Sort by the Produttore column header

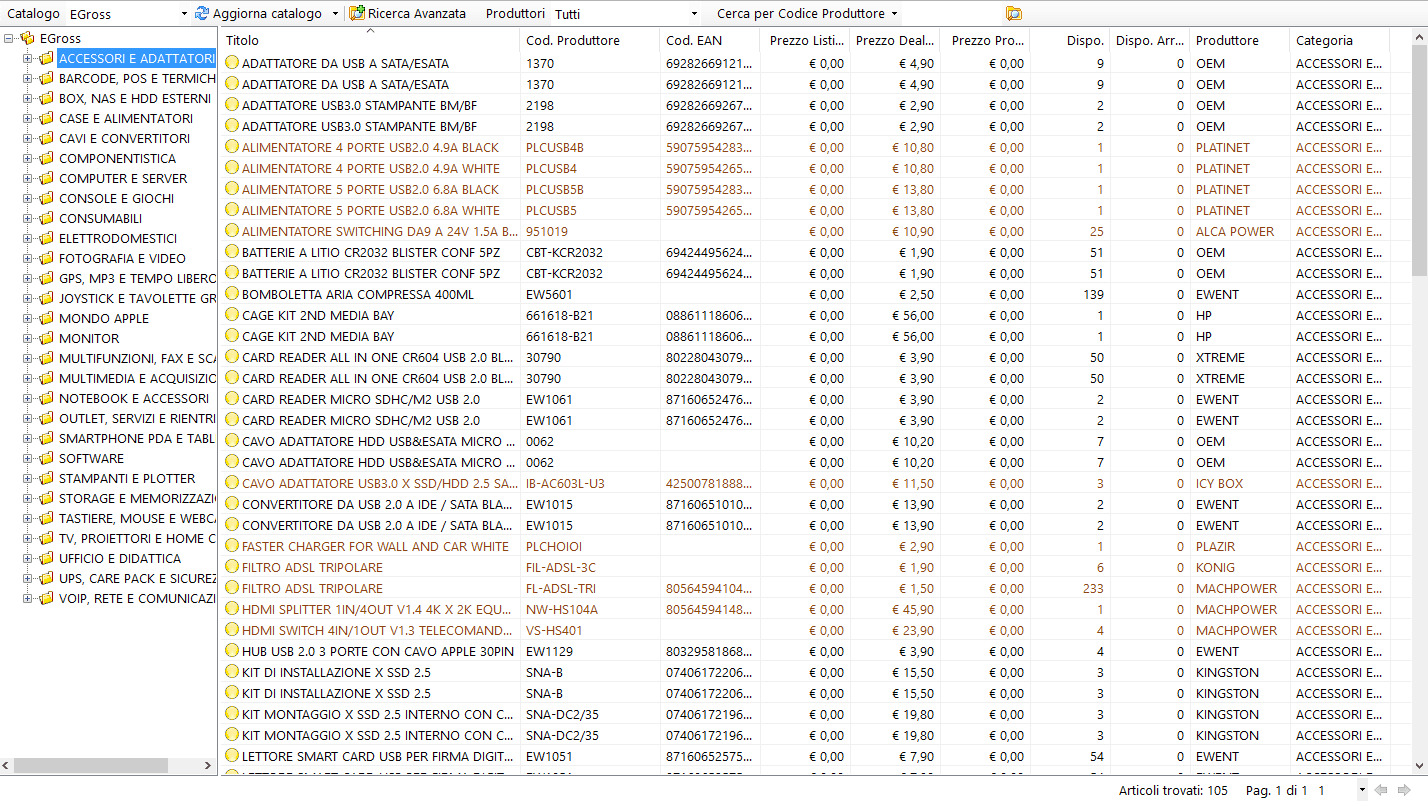tap(1240, 41)
